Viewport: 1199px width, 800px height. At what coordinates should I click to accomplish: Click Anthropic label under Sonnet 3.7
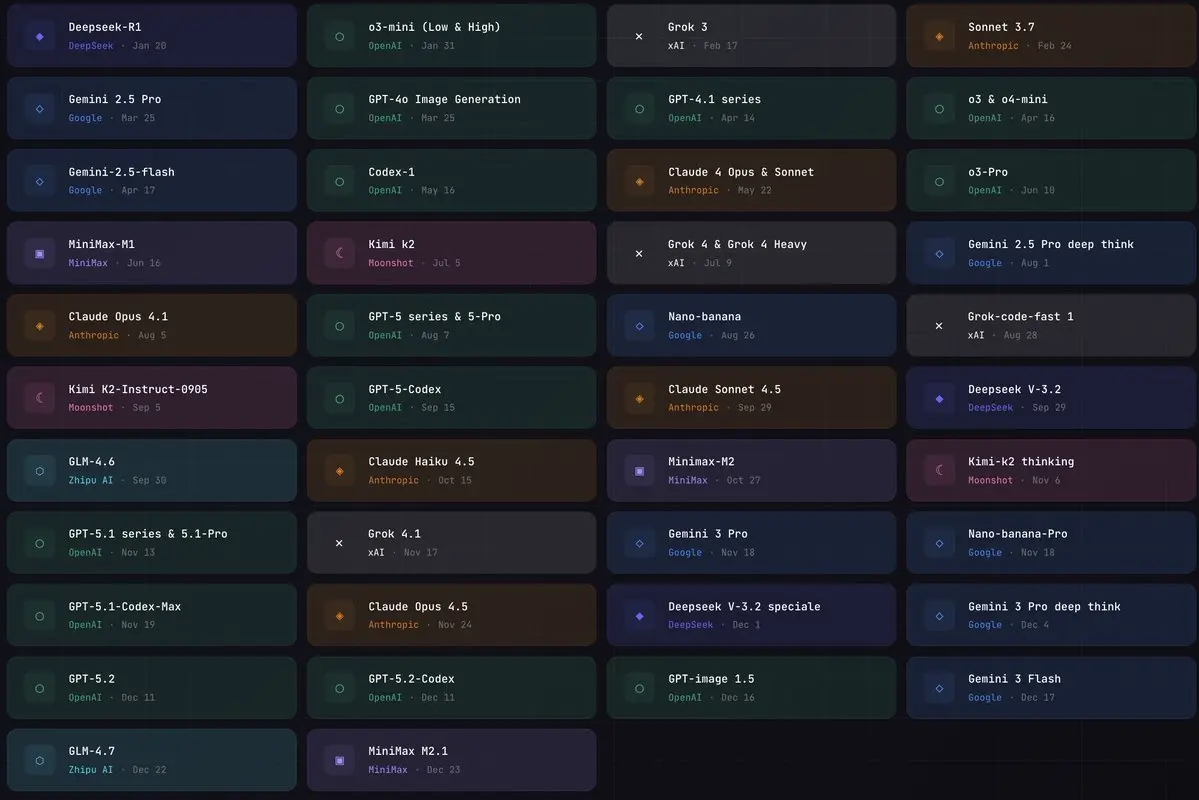click(x=993, y=46)
